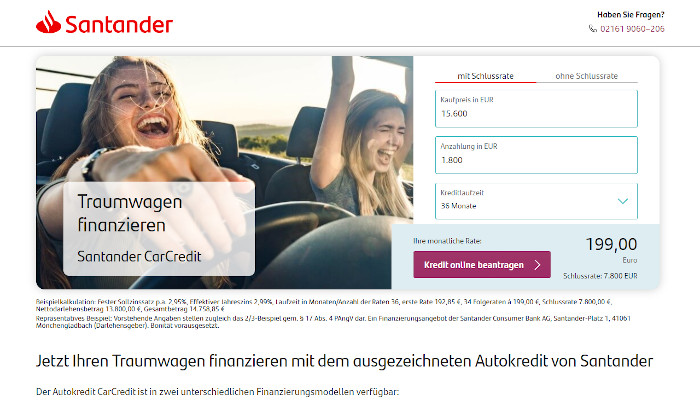Click the monthly rate 199,00 value
This screenshot has height=406, width=700.
(611, 244)
